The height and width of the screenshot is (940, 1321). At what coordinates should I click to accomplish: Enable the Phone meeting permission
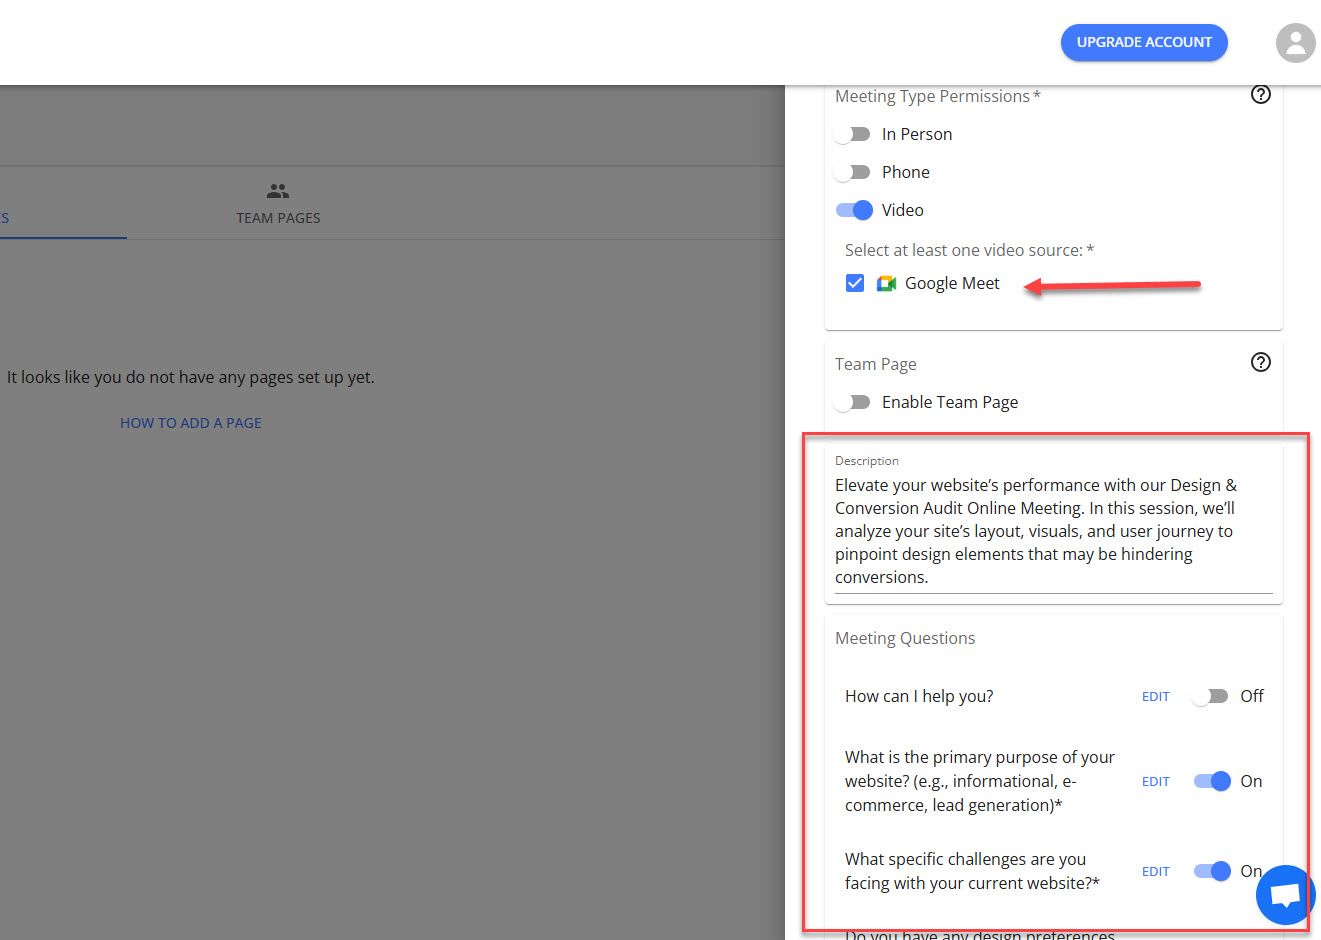click(x=852, y=171)
